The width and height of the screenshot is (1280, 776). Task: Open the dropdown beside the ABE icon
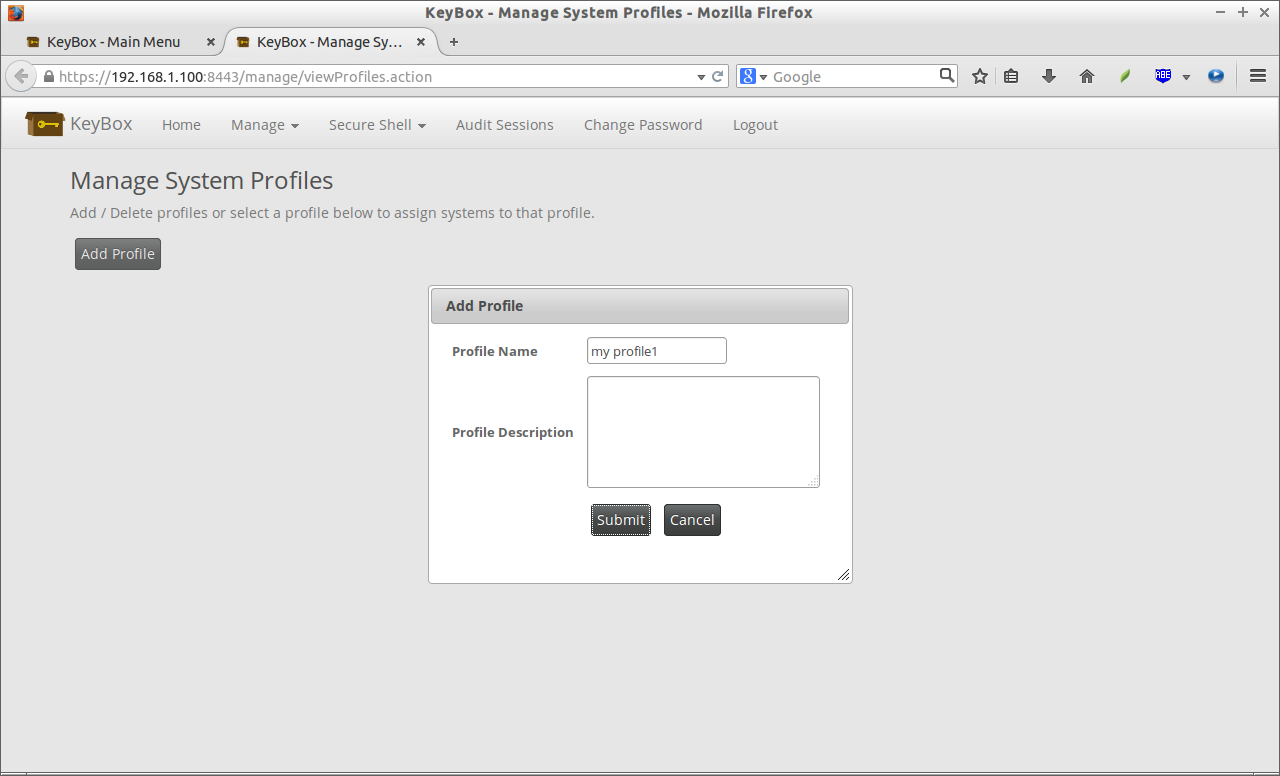tap(1186, 77)
